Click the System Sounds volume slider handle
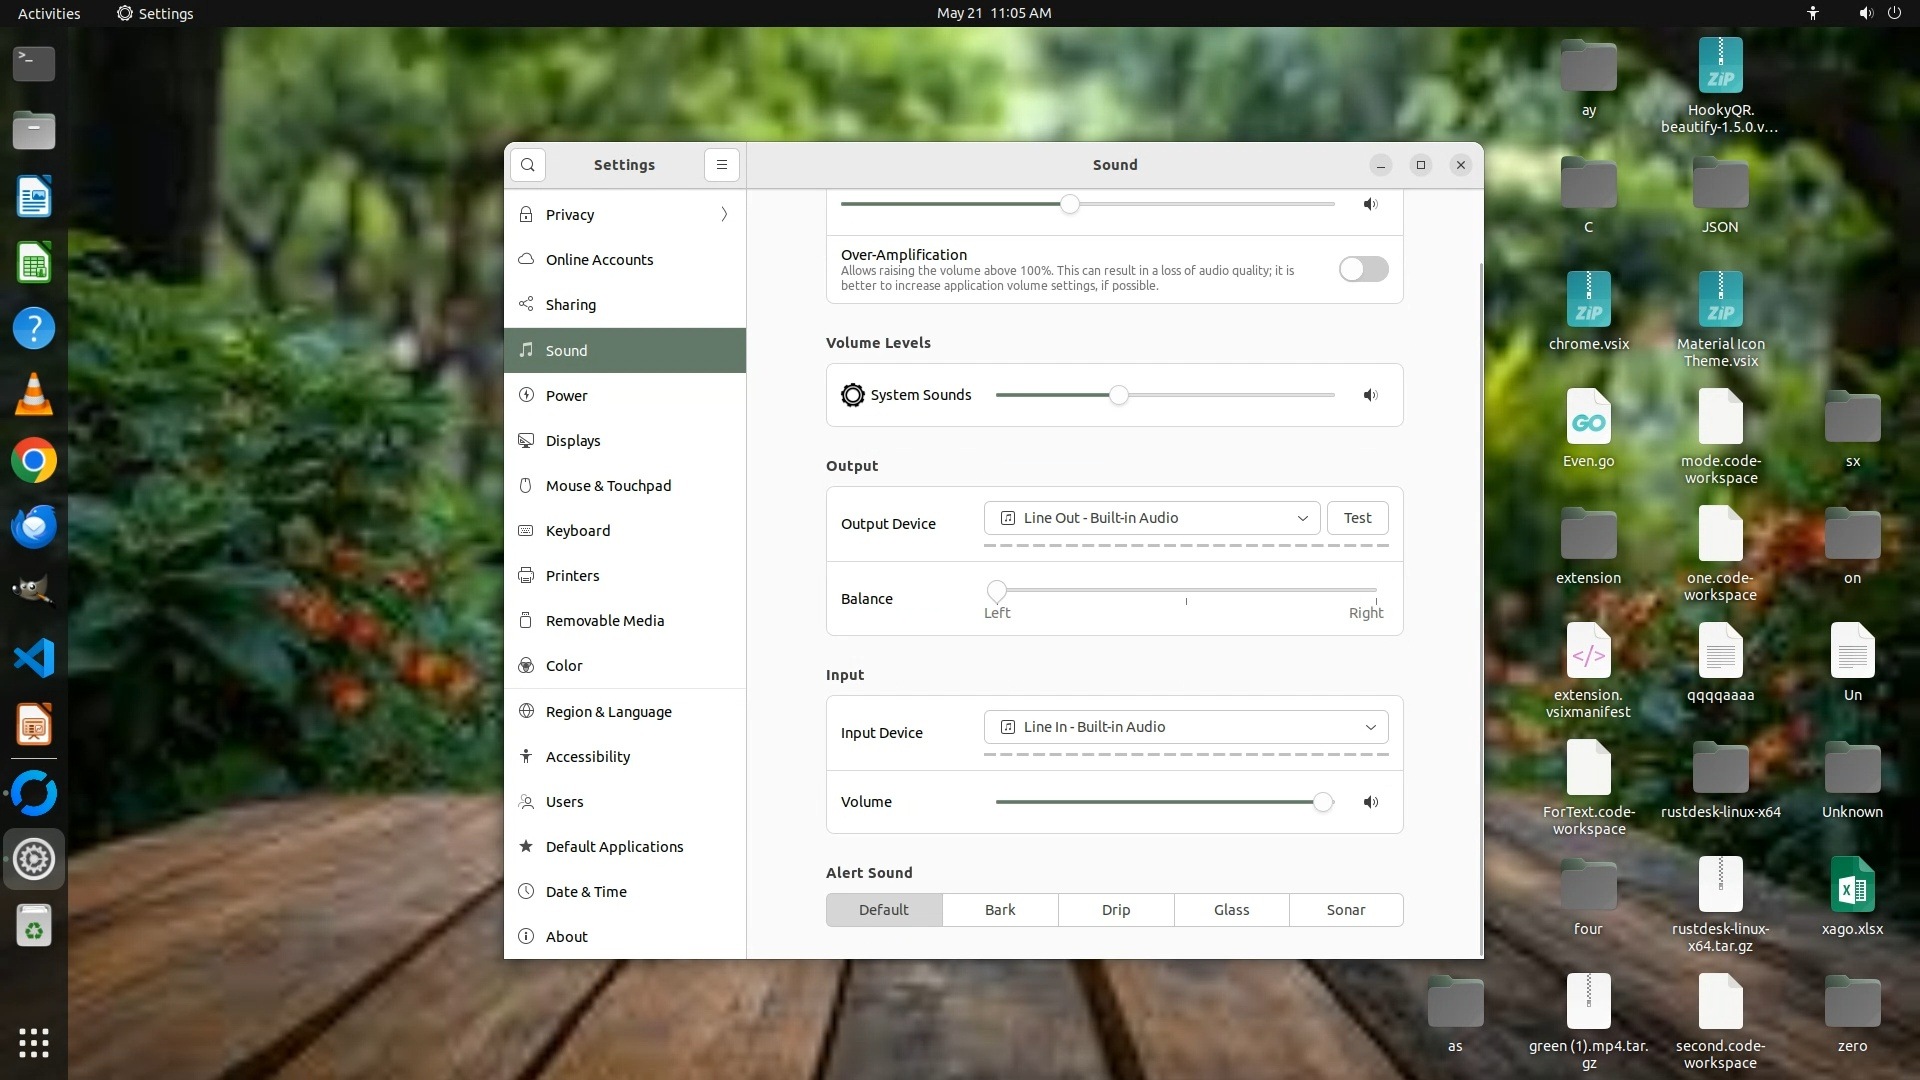This screenshot has height=1080, width=1920. pos(1119,395)
